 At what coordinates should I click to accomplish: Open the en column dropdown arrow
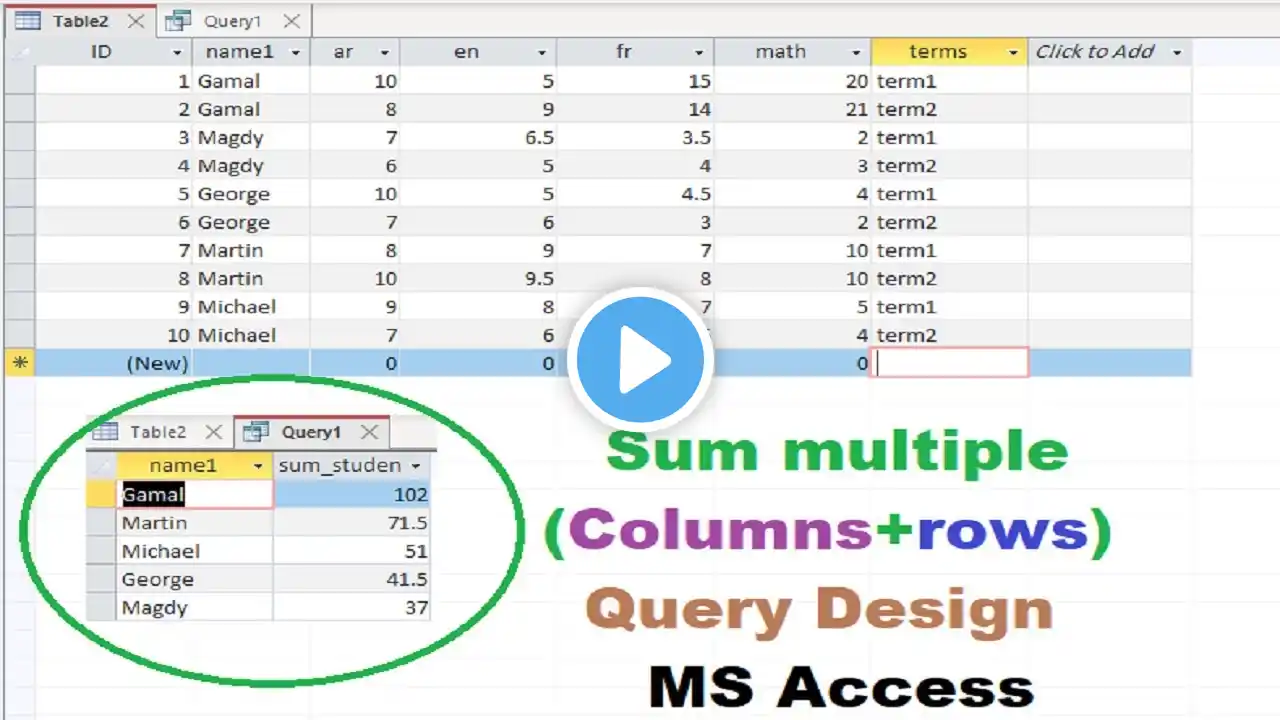(x=542, y=53)
